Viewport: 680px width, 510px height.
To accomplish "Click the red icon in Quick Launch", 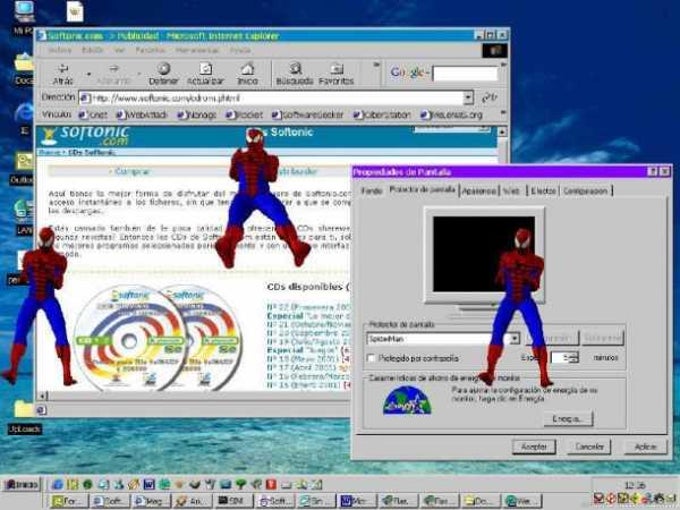I will (x=271, y=484).
